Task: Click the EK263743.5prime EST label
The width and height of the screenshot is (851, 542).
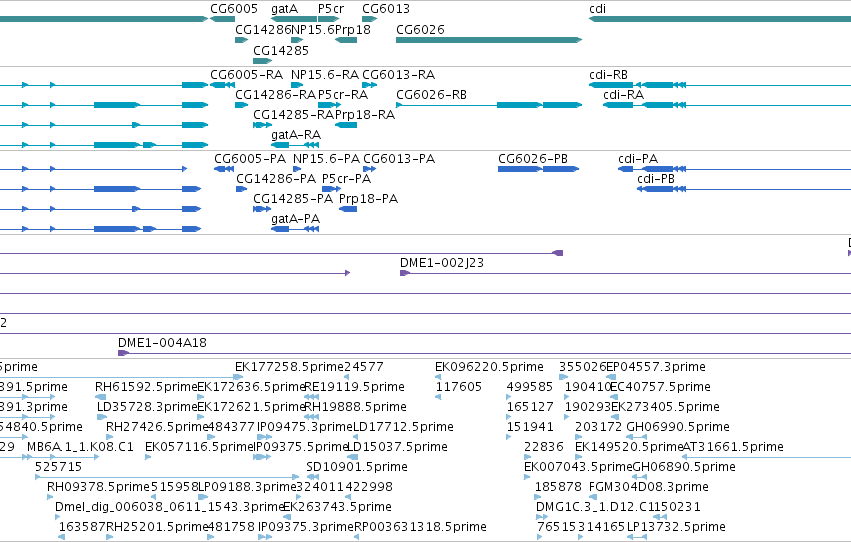Action: pos(337,507)
